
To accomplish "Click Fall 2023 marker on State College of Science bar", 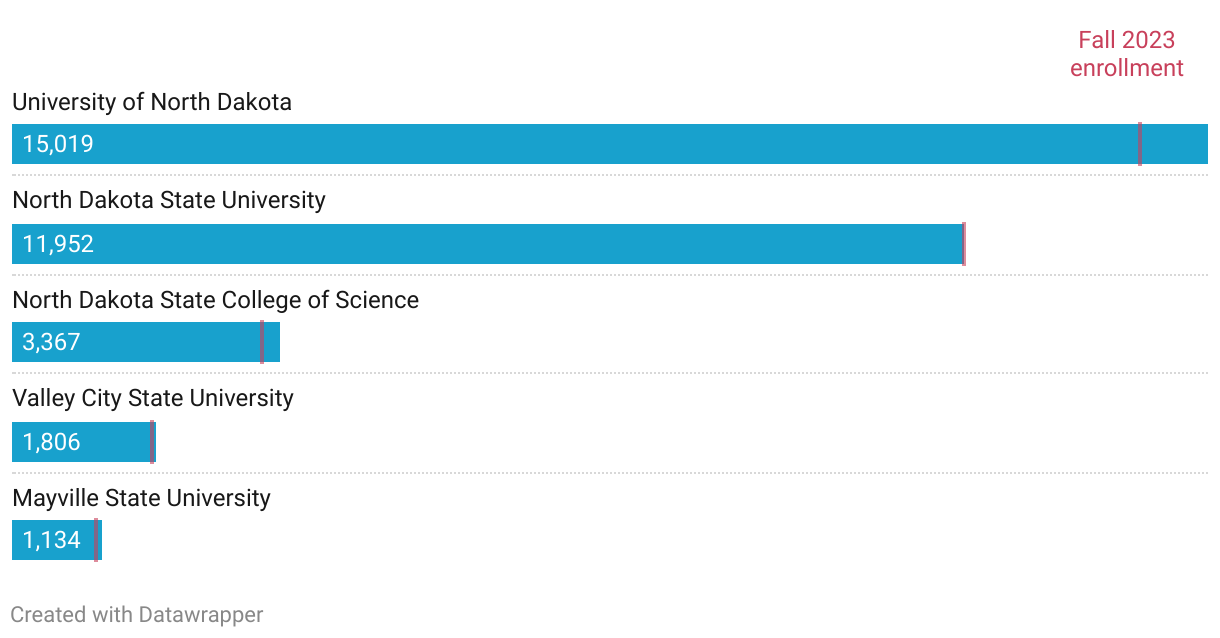I will (x=261, y=342).
